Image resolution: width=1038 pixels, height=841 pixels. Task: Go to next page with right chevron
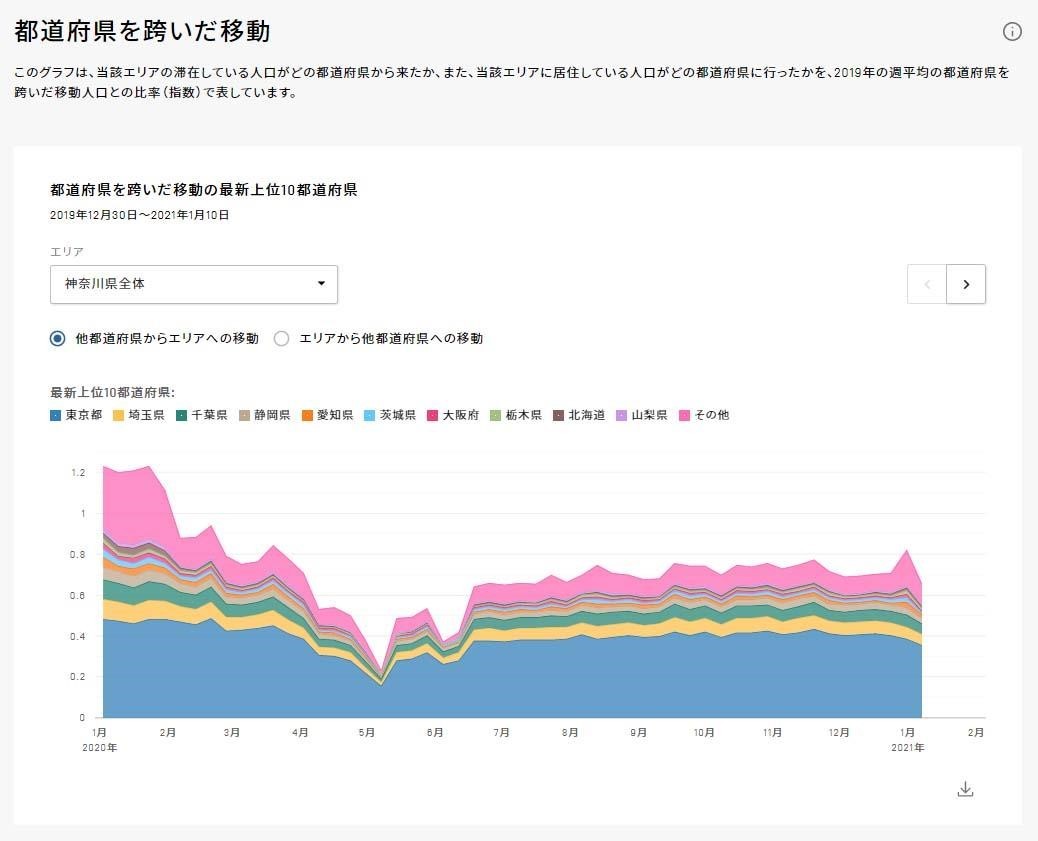(966, 284)
